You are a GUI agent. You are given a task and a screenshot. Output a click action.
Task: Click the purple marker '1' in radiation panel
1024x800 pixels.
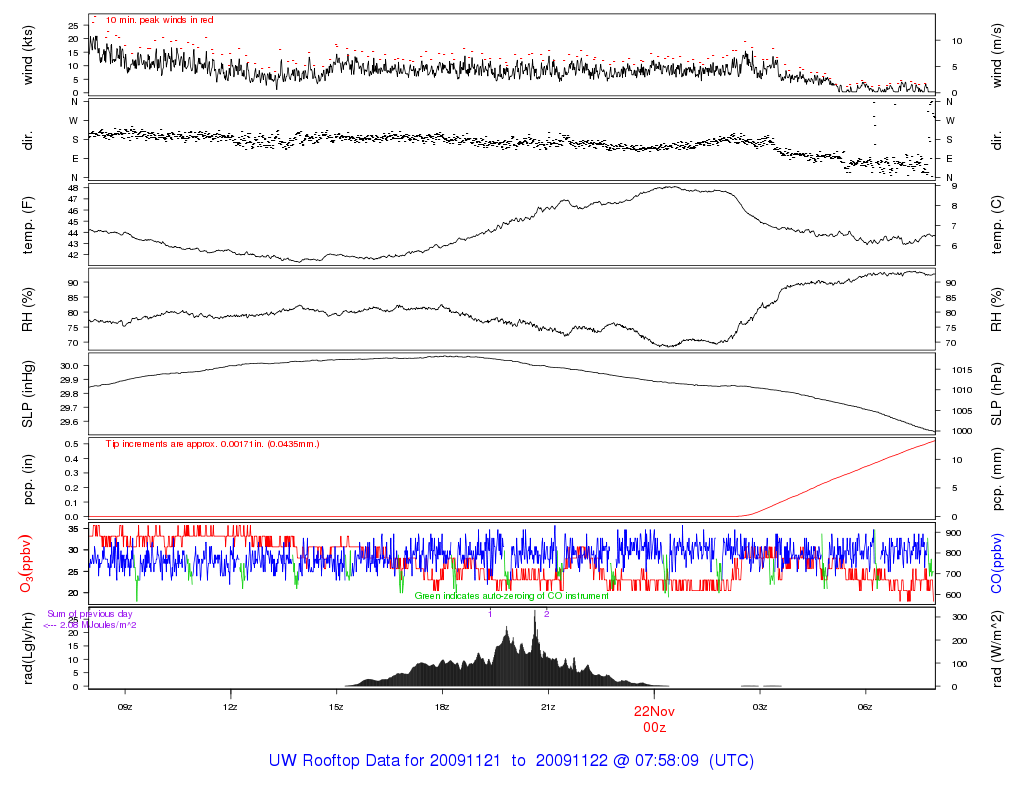point(490,614)
